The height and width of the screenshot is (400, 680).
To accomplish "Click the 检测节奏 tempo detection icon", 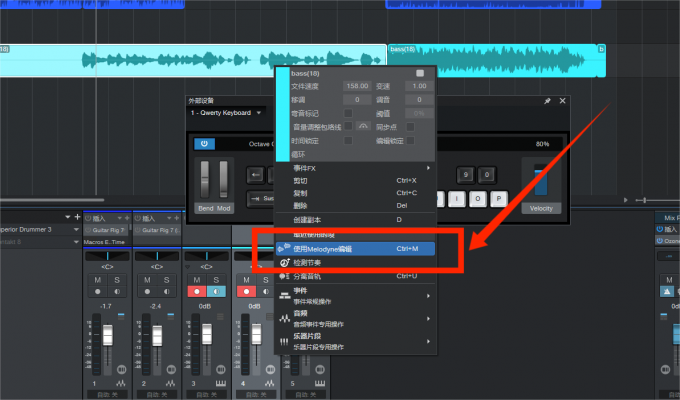I will (x=284, y=262).
